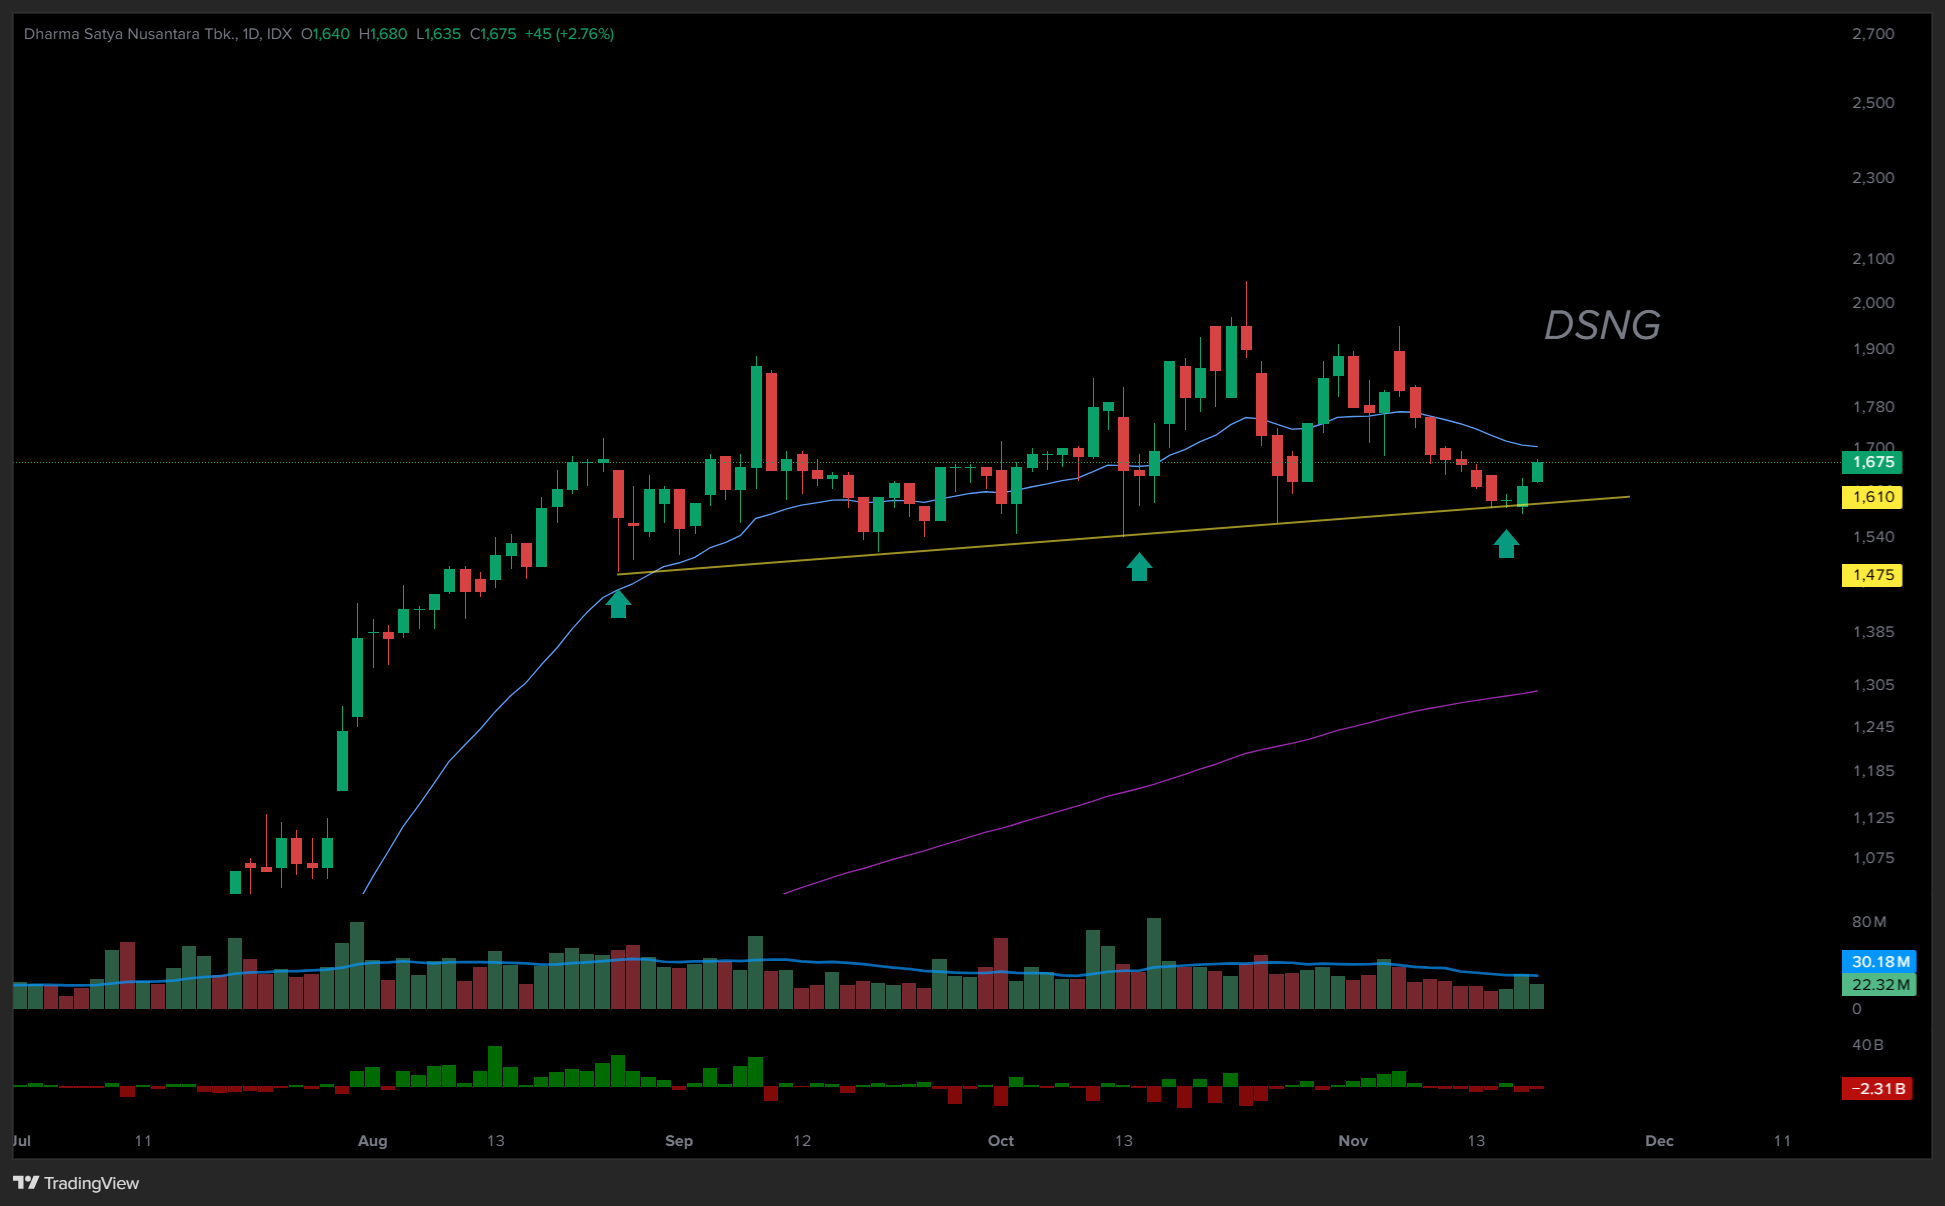The image size is (1945, 1206).
Task: Click the Dec label on time axis
Action: tap(1659, 1141)
